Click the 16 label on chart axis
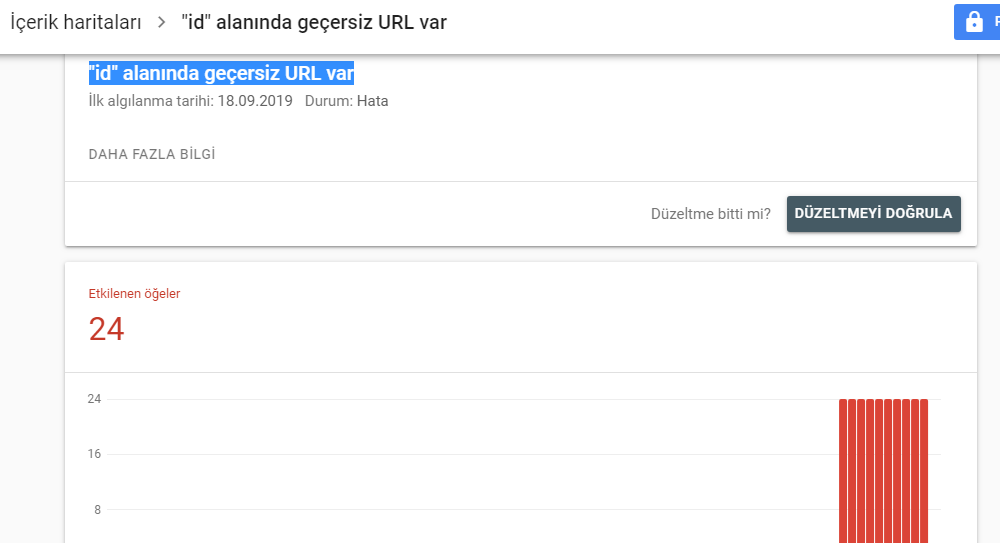 (x=94, y=454)
